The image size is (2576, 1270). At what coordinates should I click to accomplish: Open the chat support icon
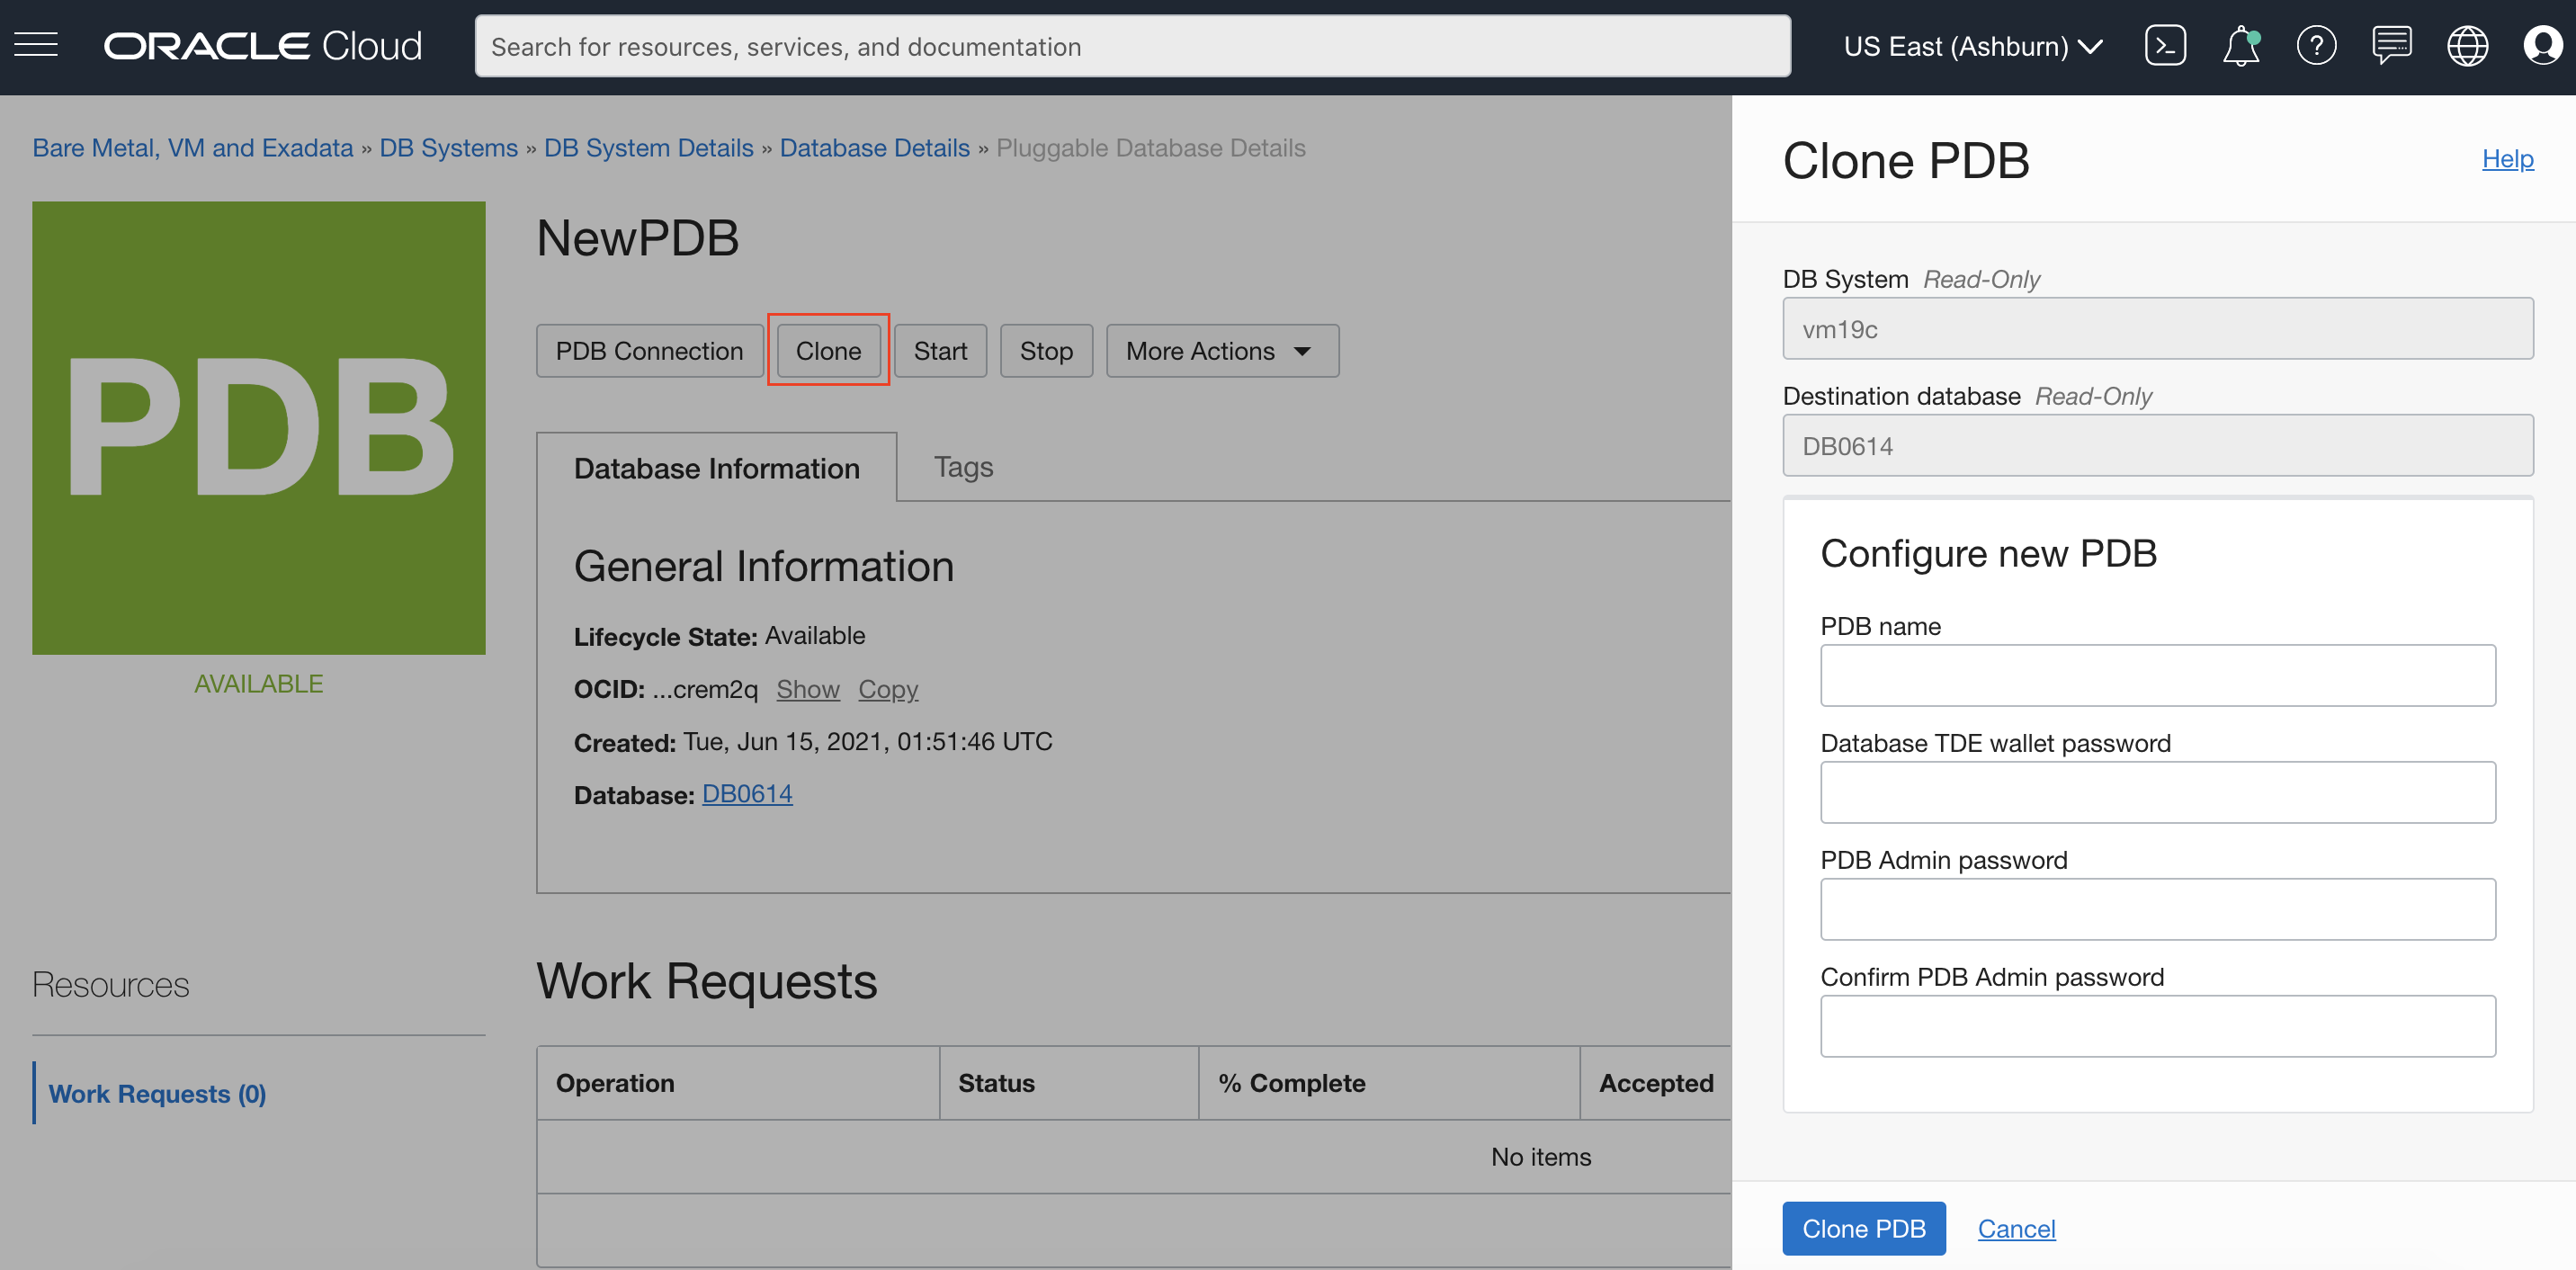[x=2392, y=46]
